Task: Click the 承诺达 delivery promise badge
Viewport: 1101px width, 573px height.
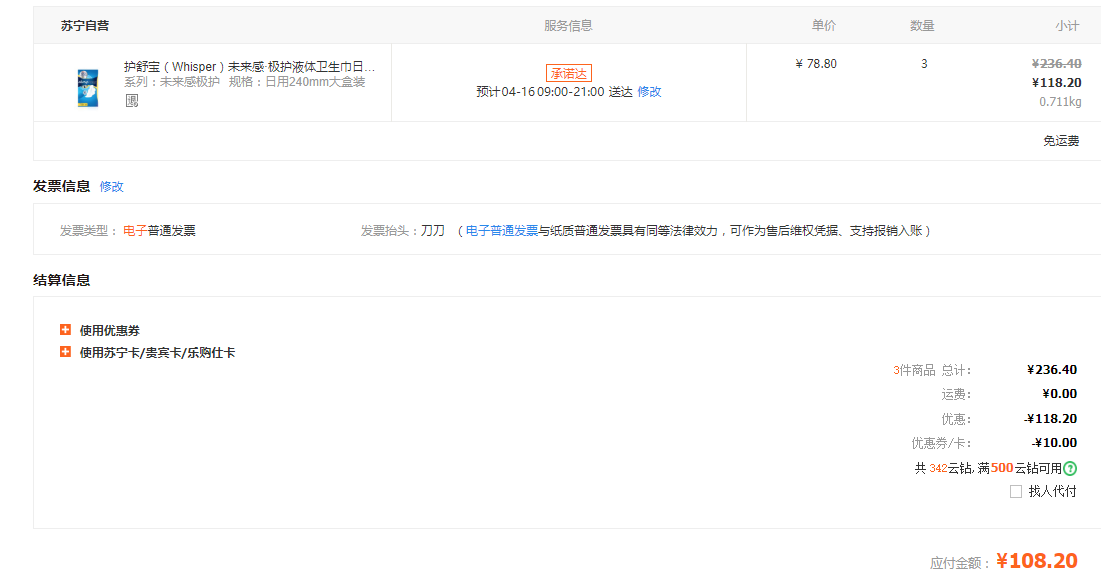Action: pos(568,73)
